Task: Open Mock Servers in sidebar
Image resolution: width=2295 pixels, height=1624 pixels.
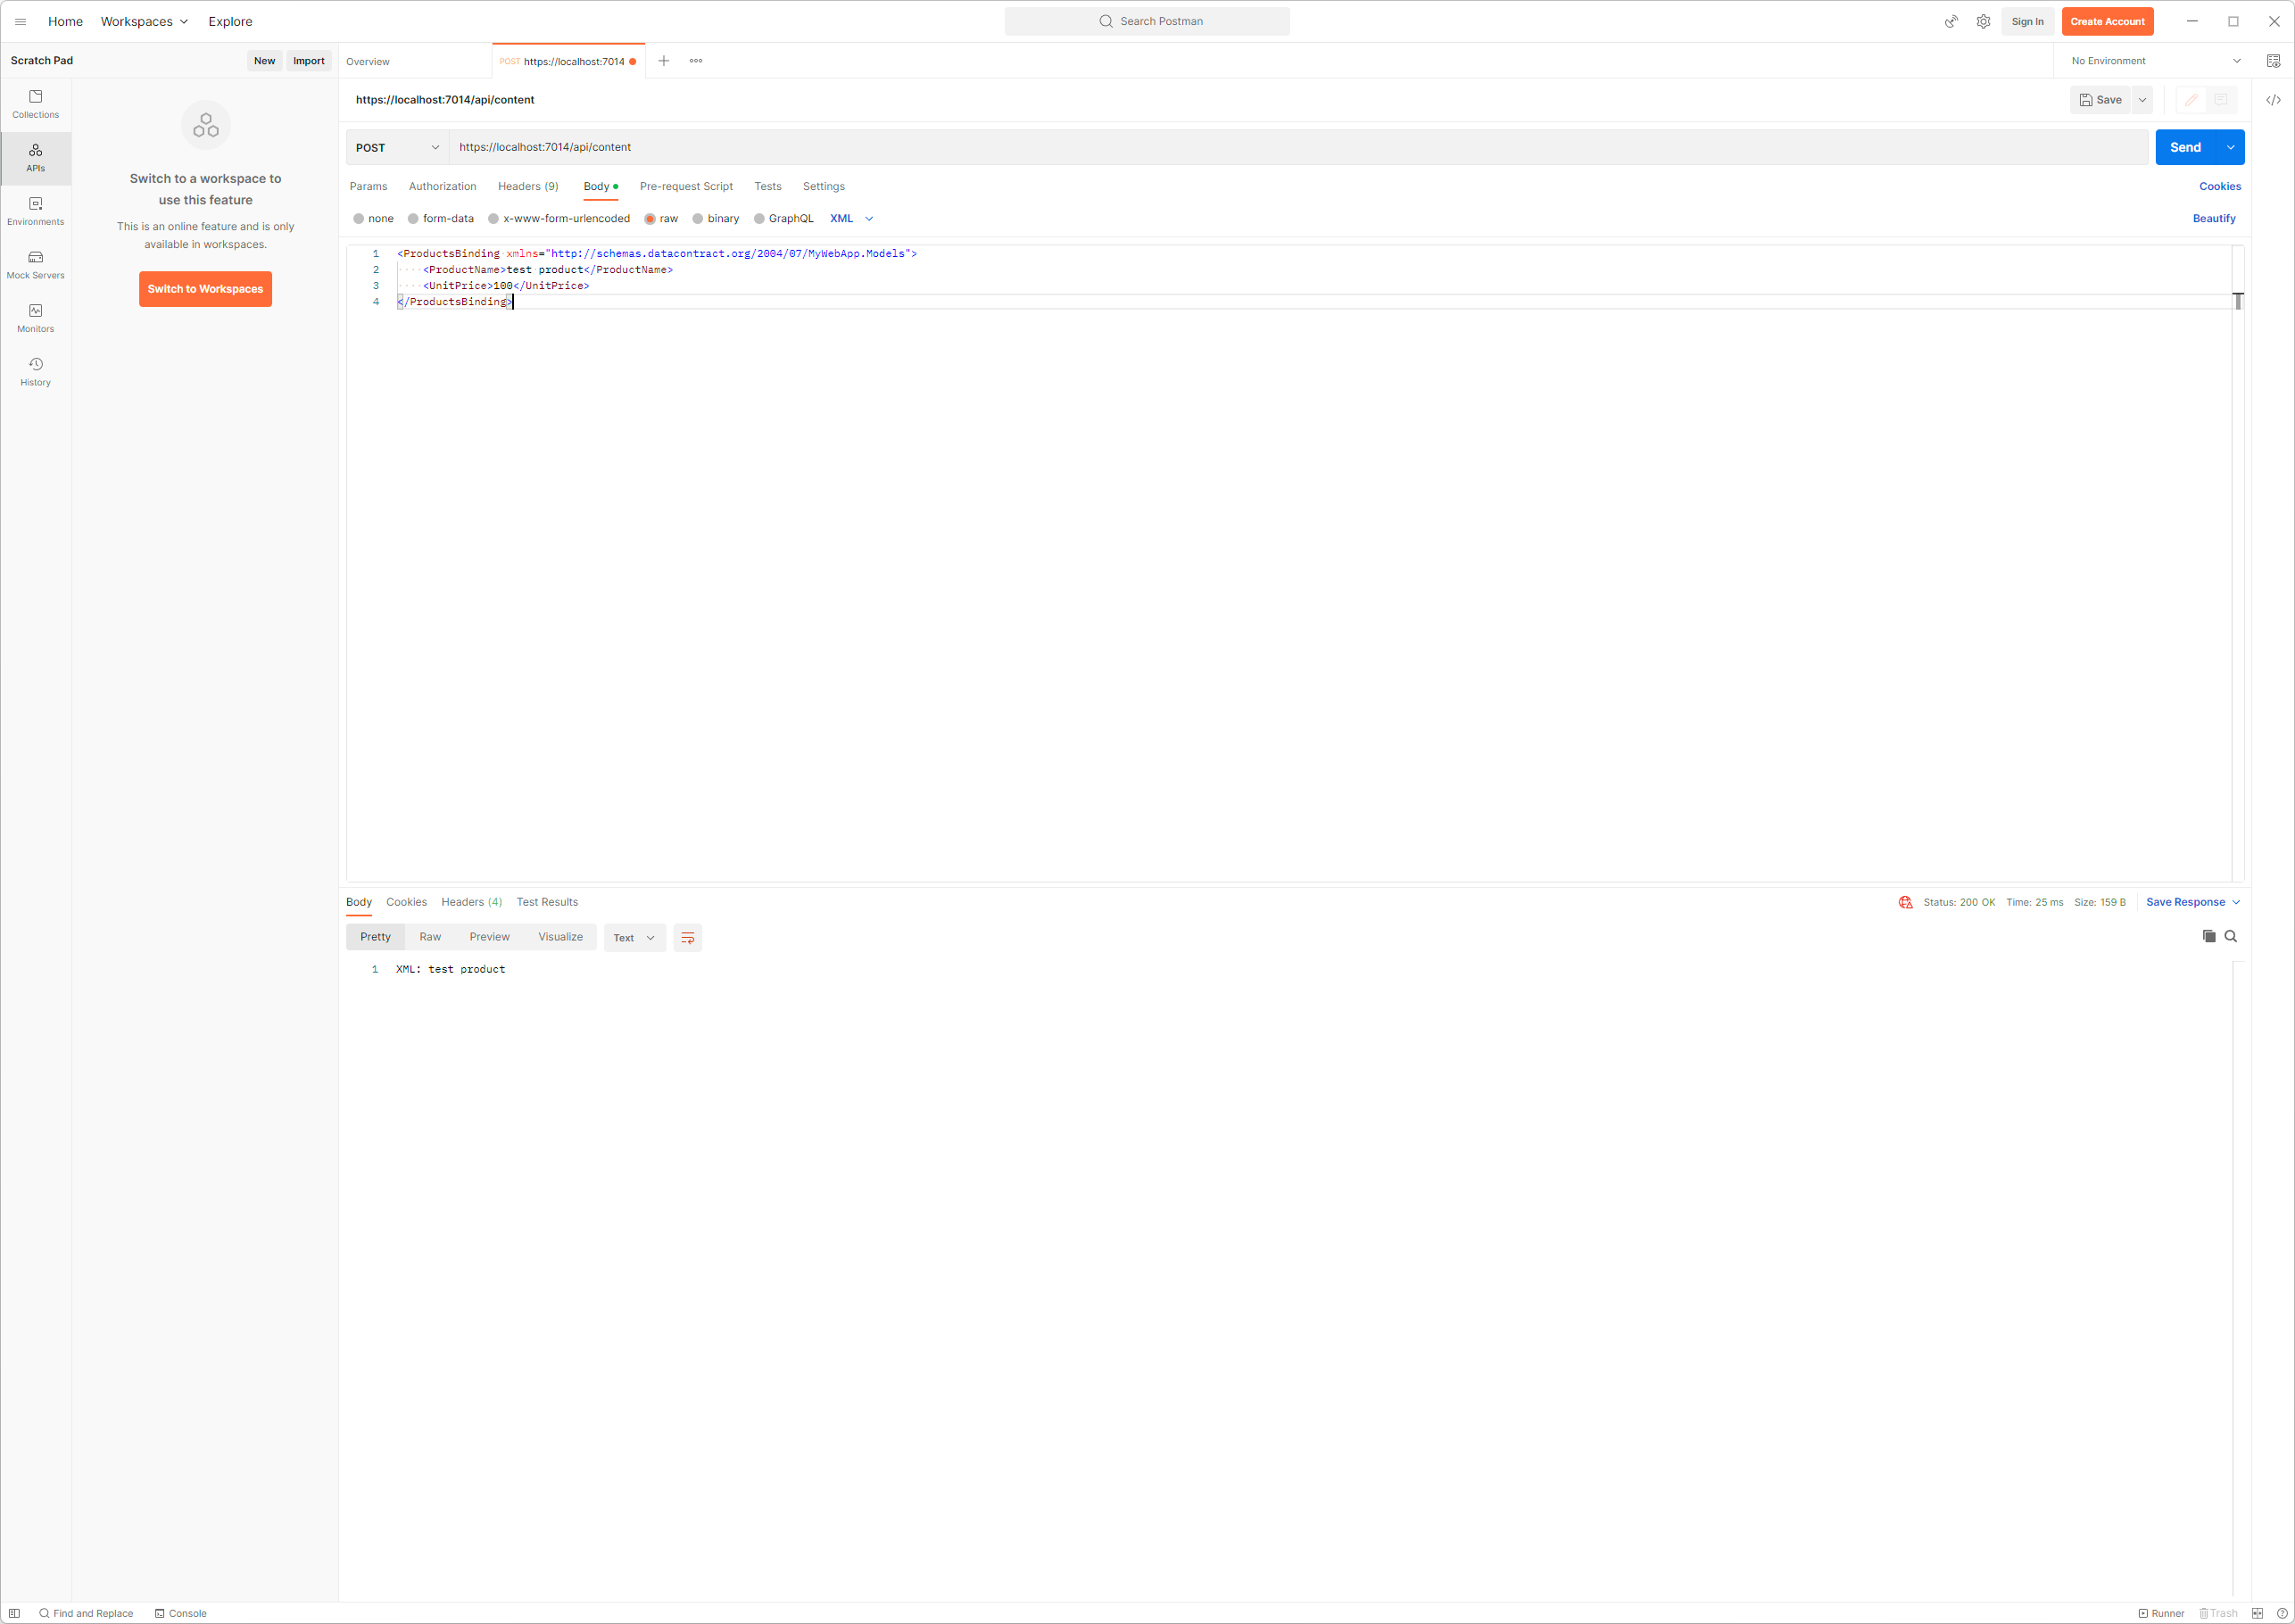Action: tap(35, 265)
